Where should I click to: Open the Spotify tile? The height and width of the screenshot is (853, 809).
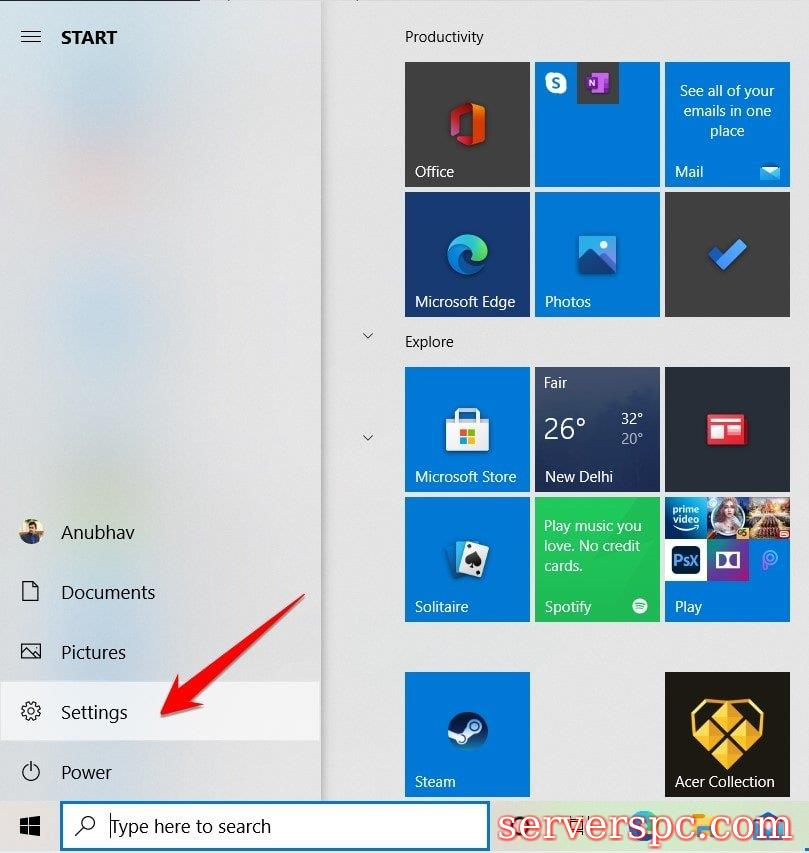[x=597, y=559]
